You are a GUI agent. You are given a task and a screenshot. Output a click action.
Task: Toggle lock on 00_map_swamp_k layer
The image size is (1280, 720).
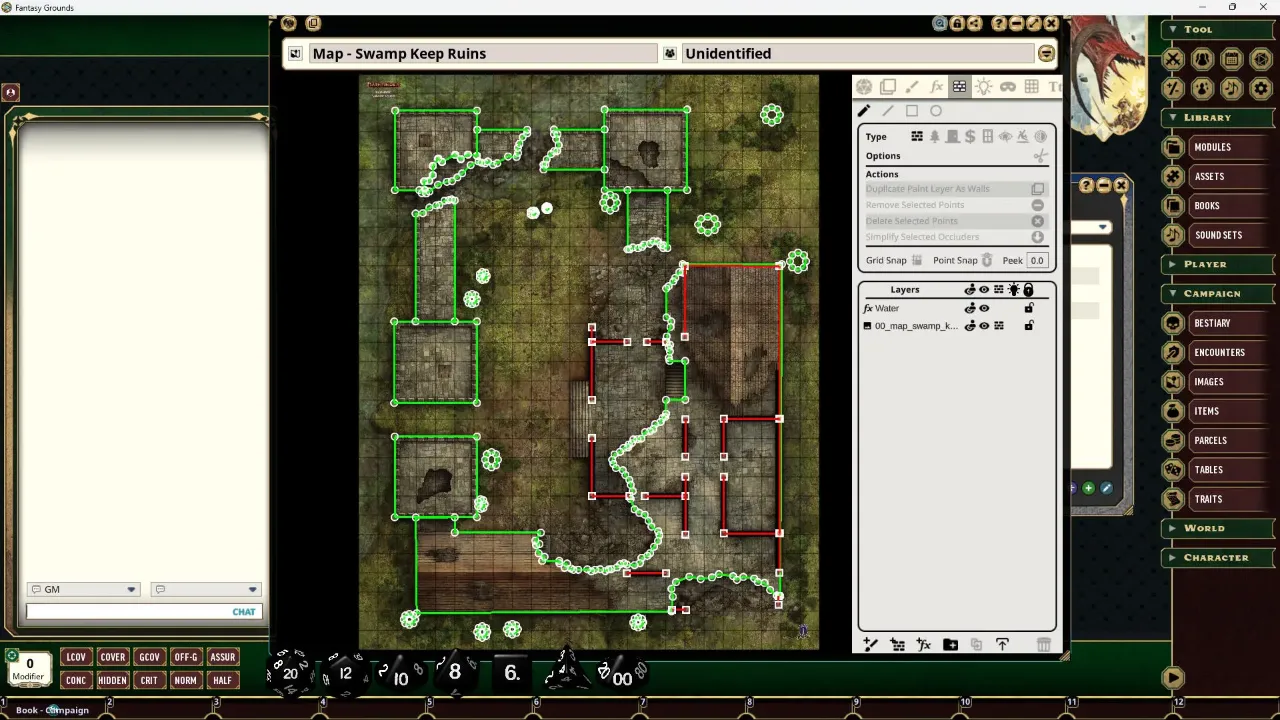click(1028, 326)
